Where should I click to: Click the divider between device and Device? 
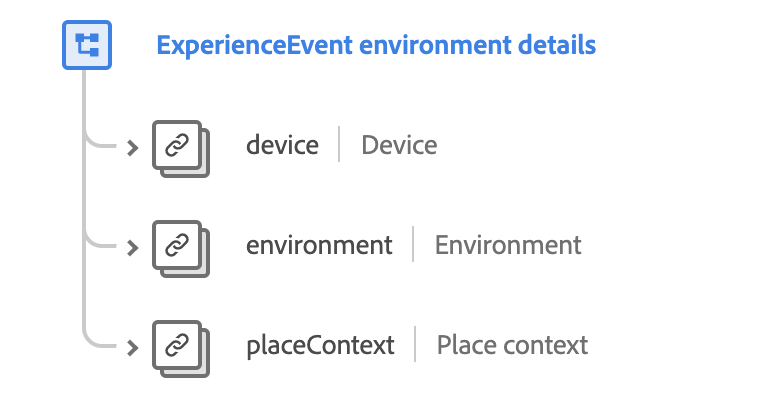[x=339, y=146]
